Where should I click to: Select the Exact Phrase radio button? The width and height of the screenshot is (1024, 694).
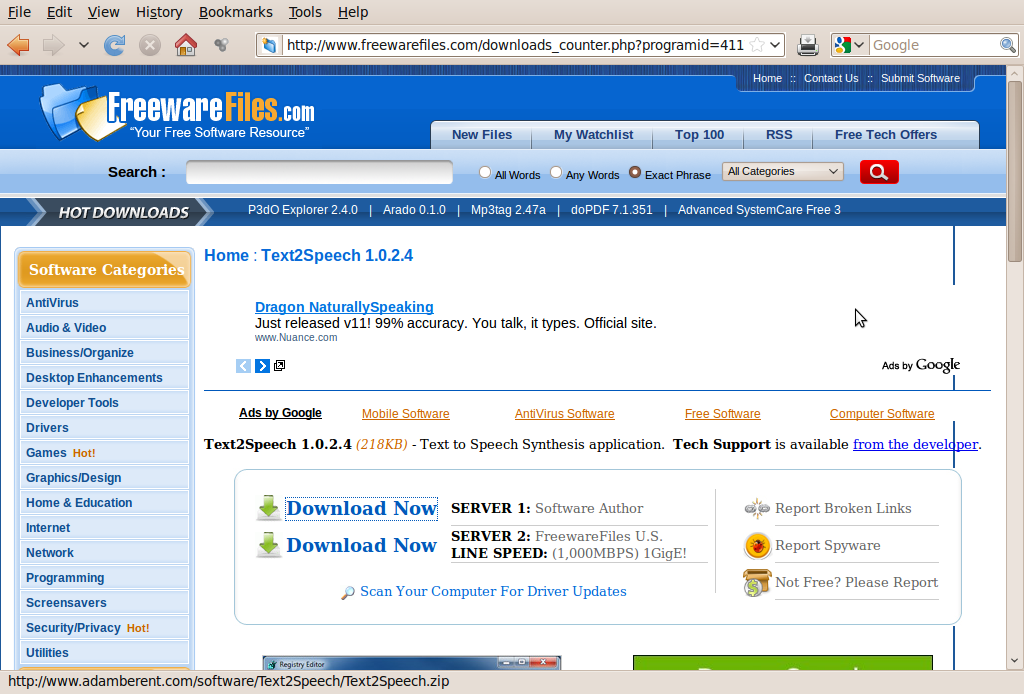tap(635, 172)
